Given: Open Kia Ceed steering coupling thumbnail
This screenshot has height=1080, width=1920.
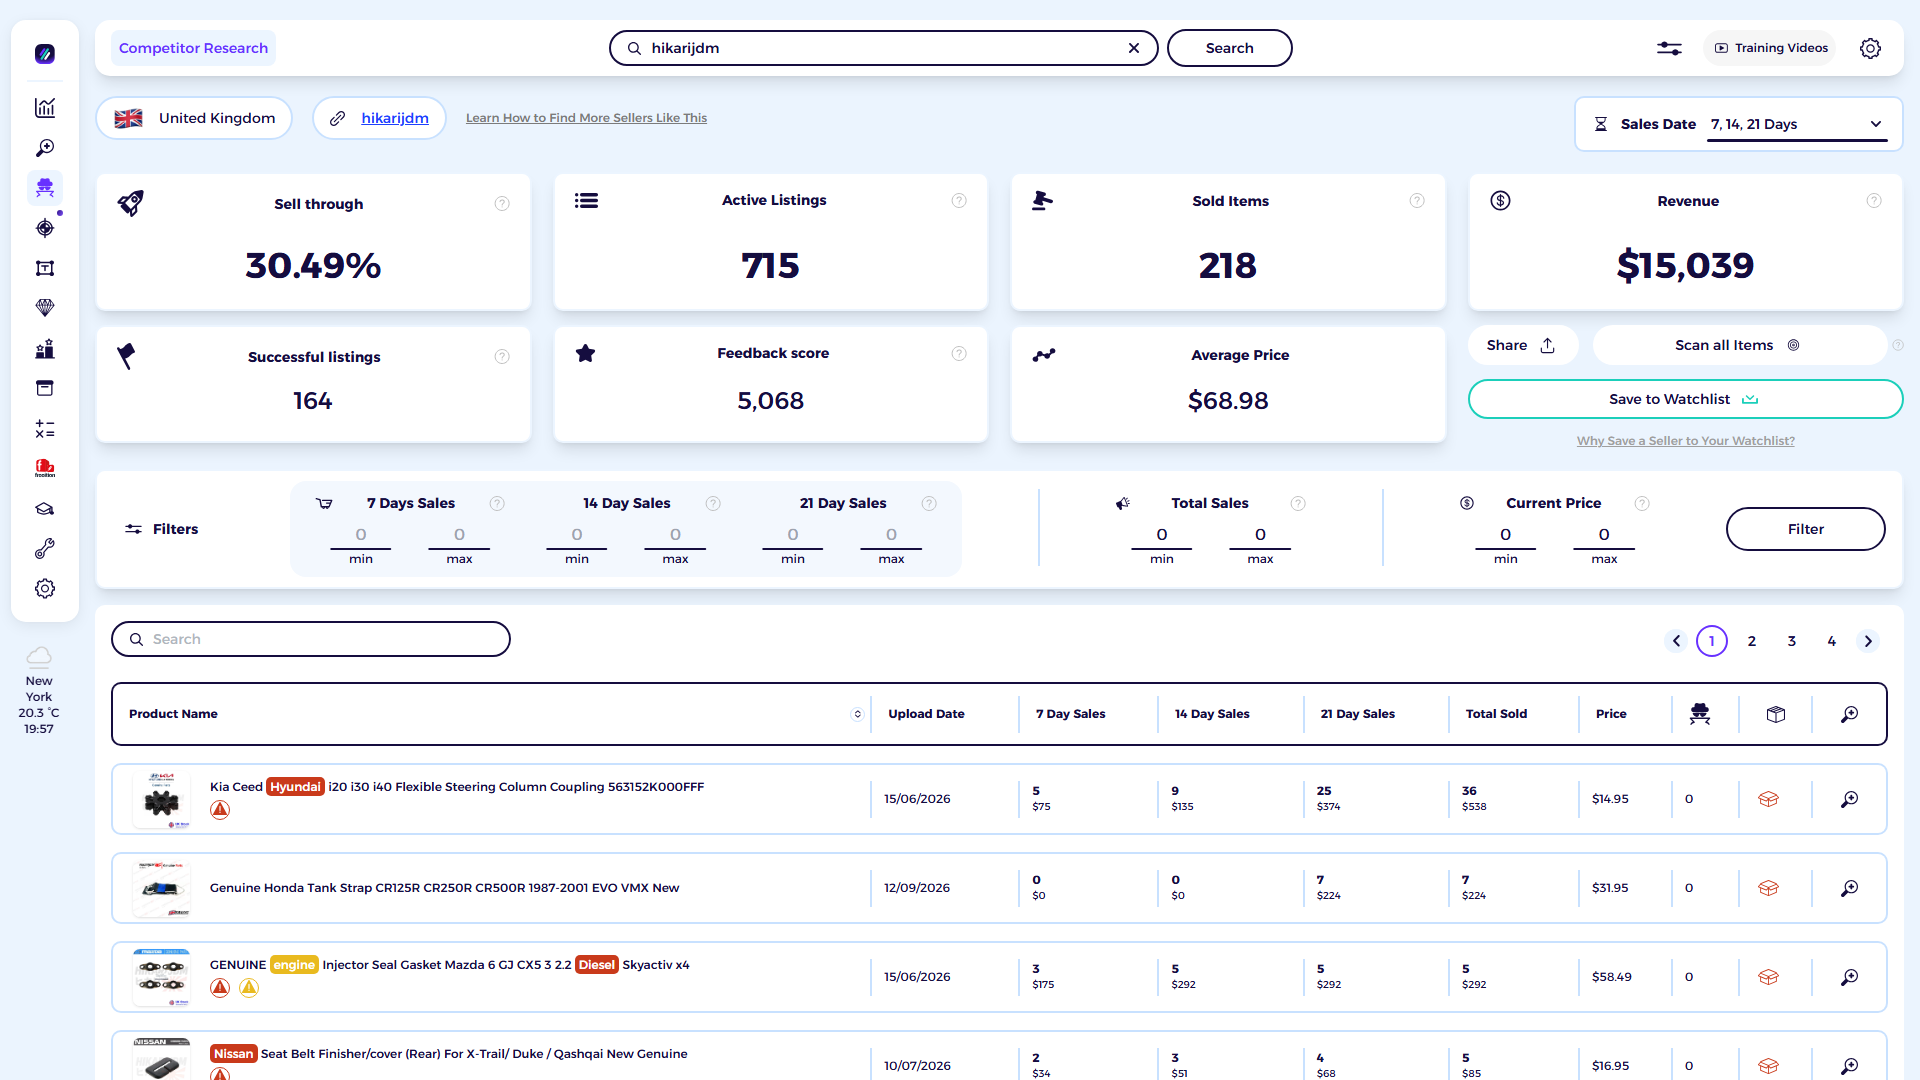Looking at the screenshot, I should click(161, 799).
